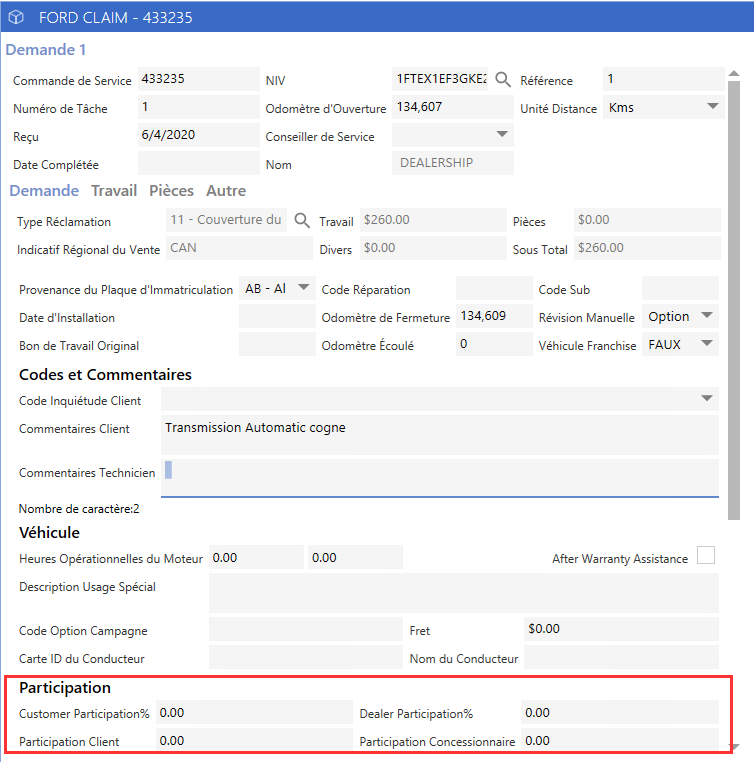Click the cube icon beside FORD CLAIM title
Viewport: 754px width, 762px height.
[x=16, y=17]
